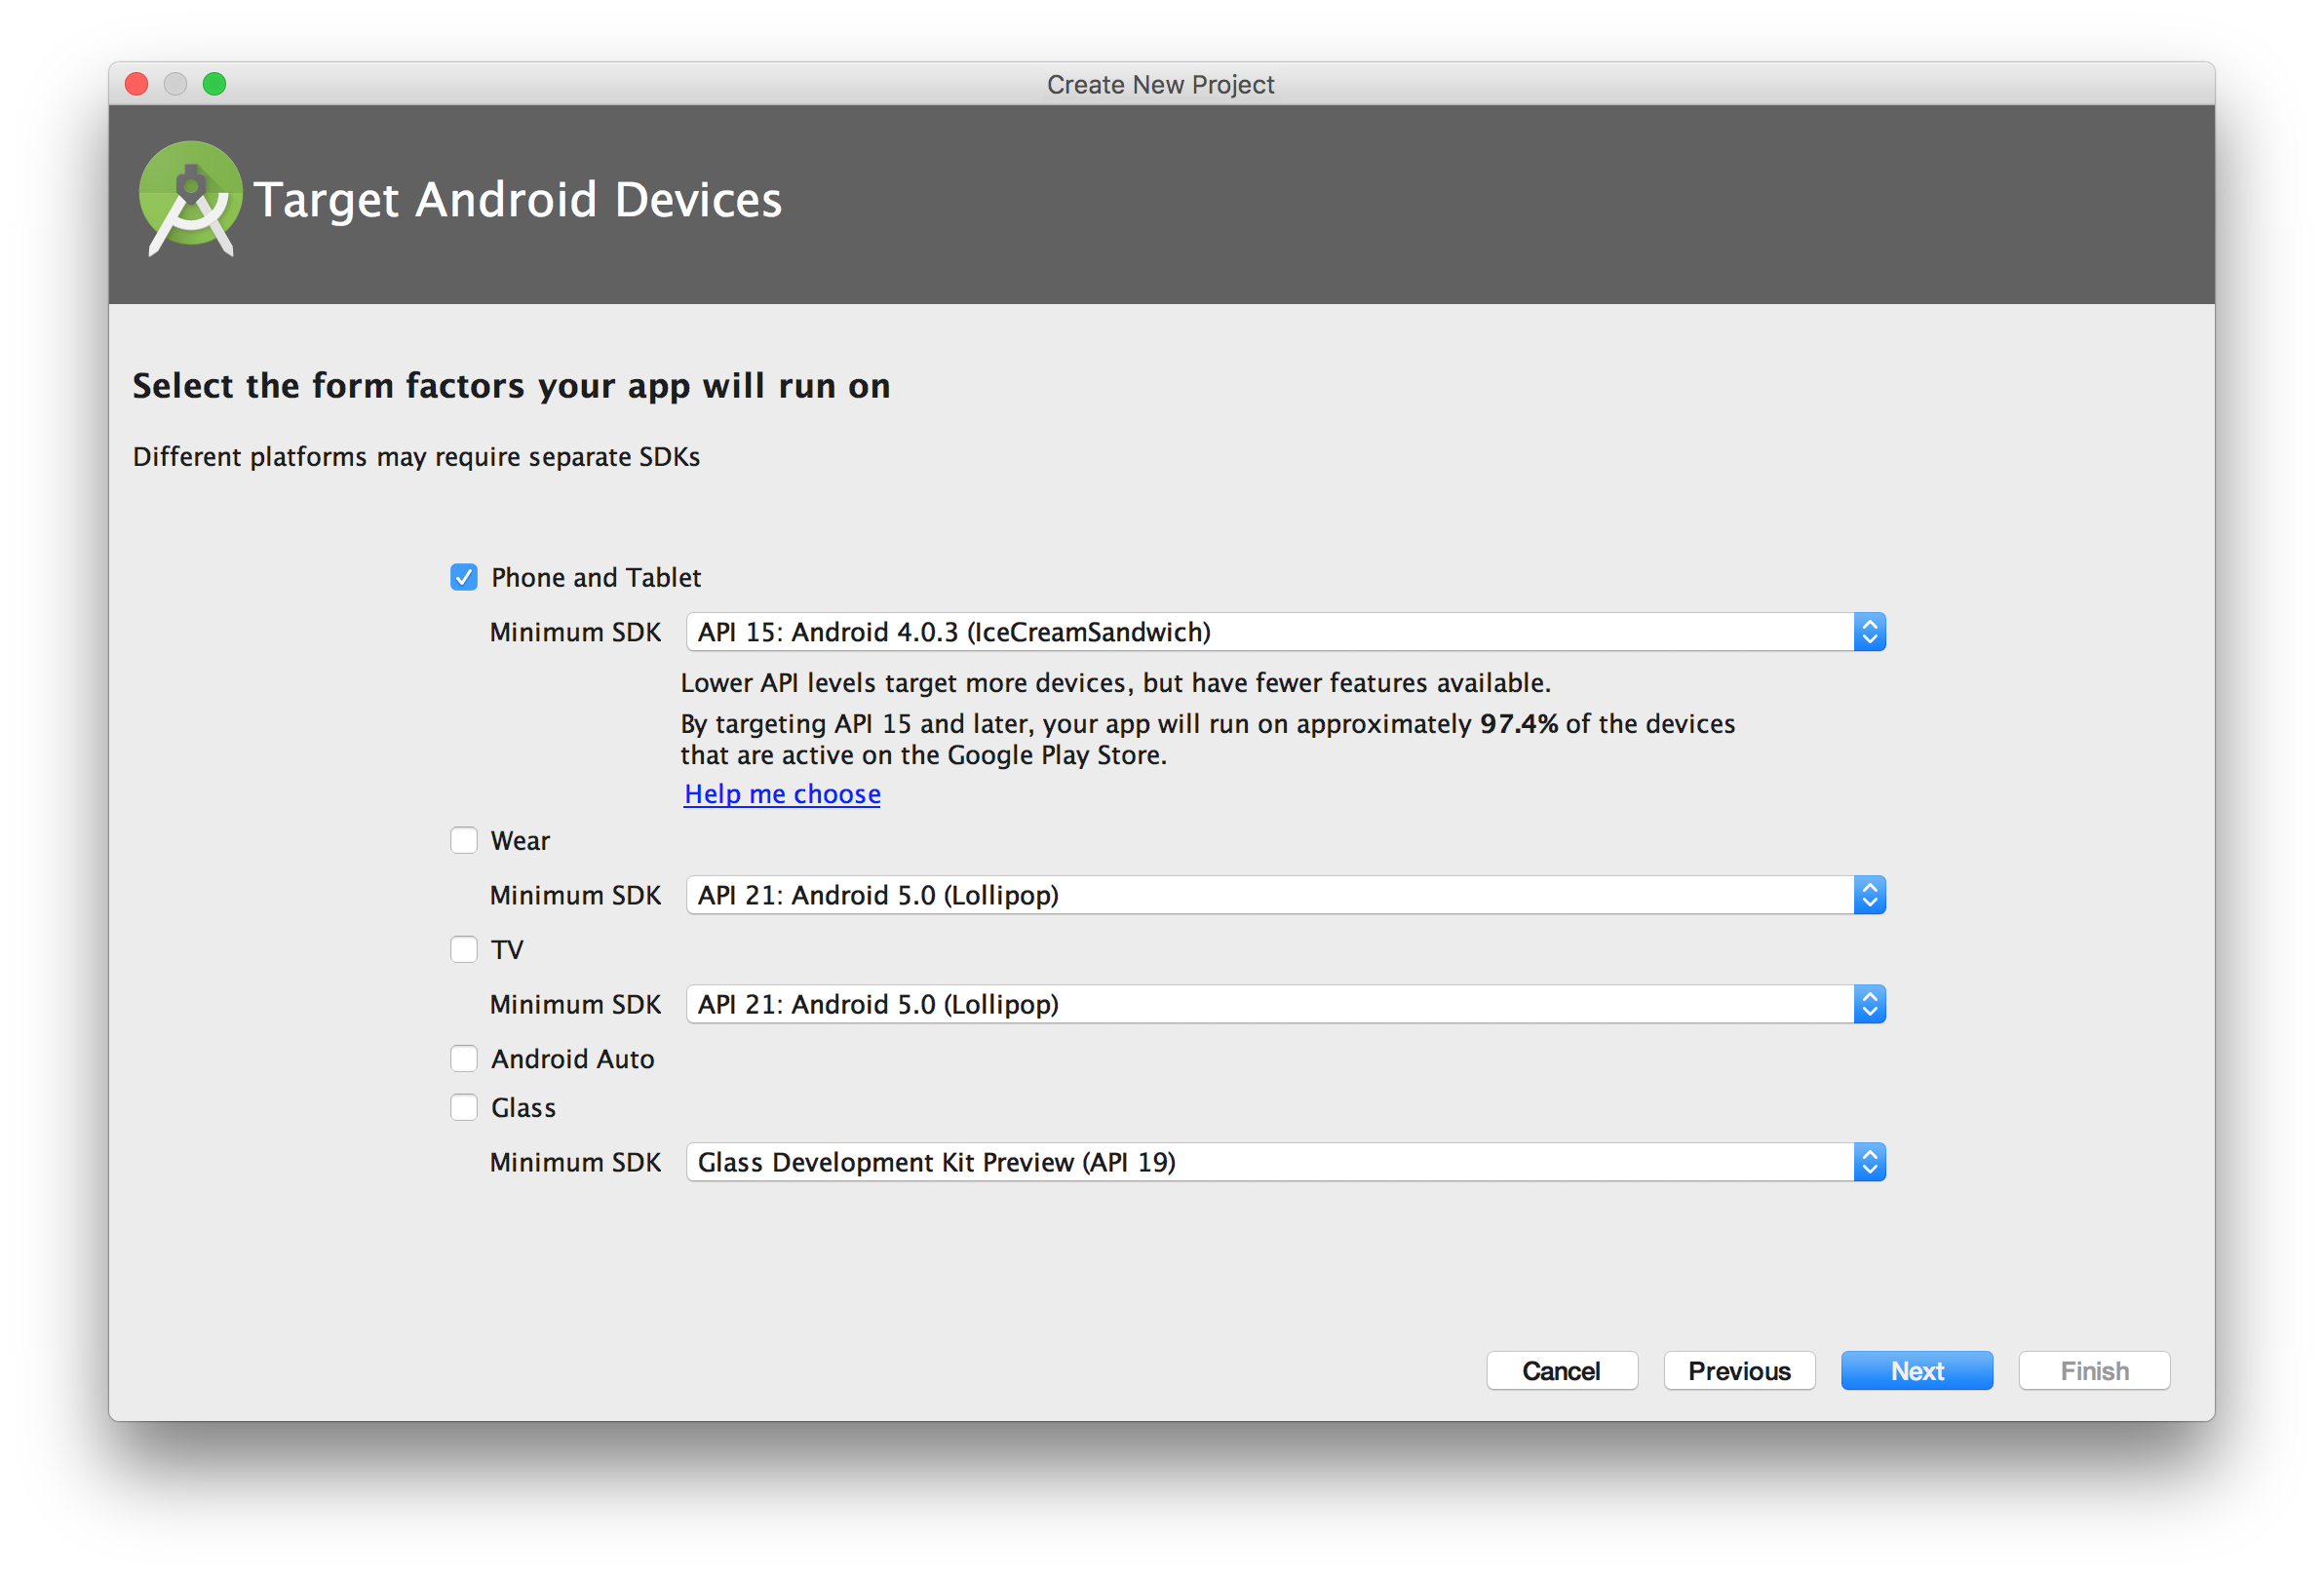2324x1577 pixels.
Task: Check the Android Auto checkbox
Action: 464,1058
